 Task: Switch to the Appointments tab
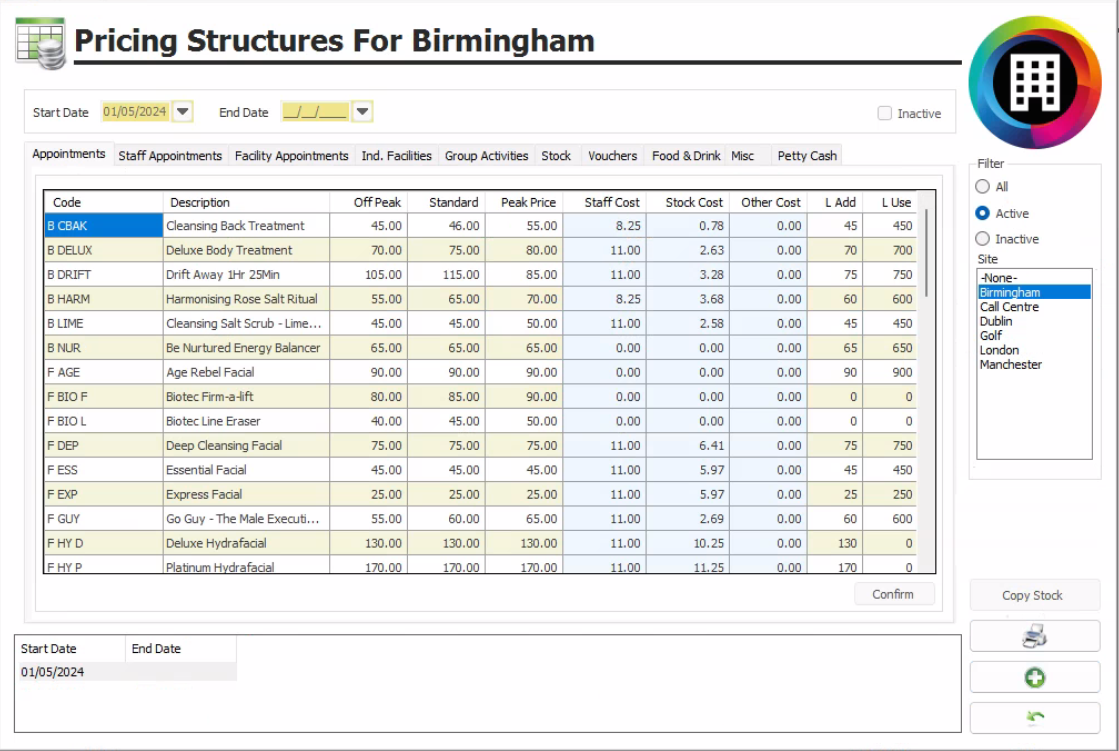click(x=69, y=153)
